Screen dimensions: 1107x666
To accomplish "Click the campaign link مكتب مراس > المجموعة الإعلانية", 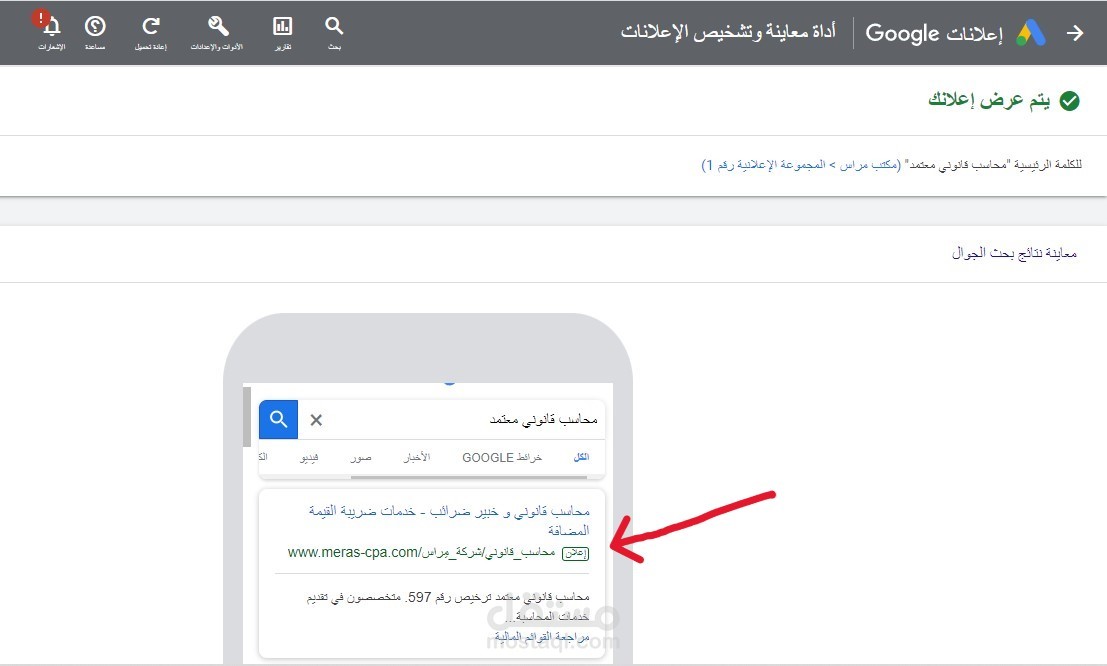I will [x=801, y=165].
